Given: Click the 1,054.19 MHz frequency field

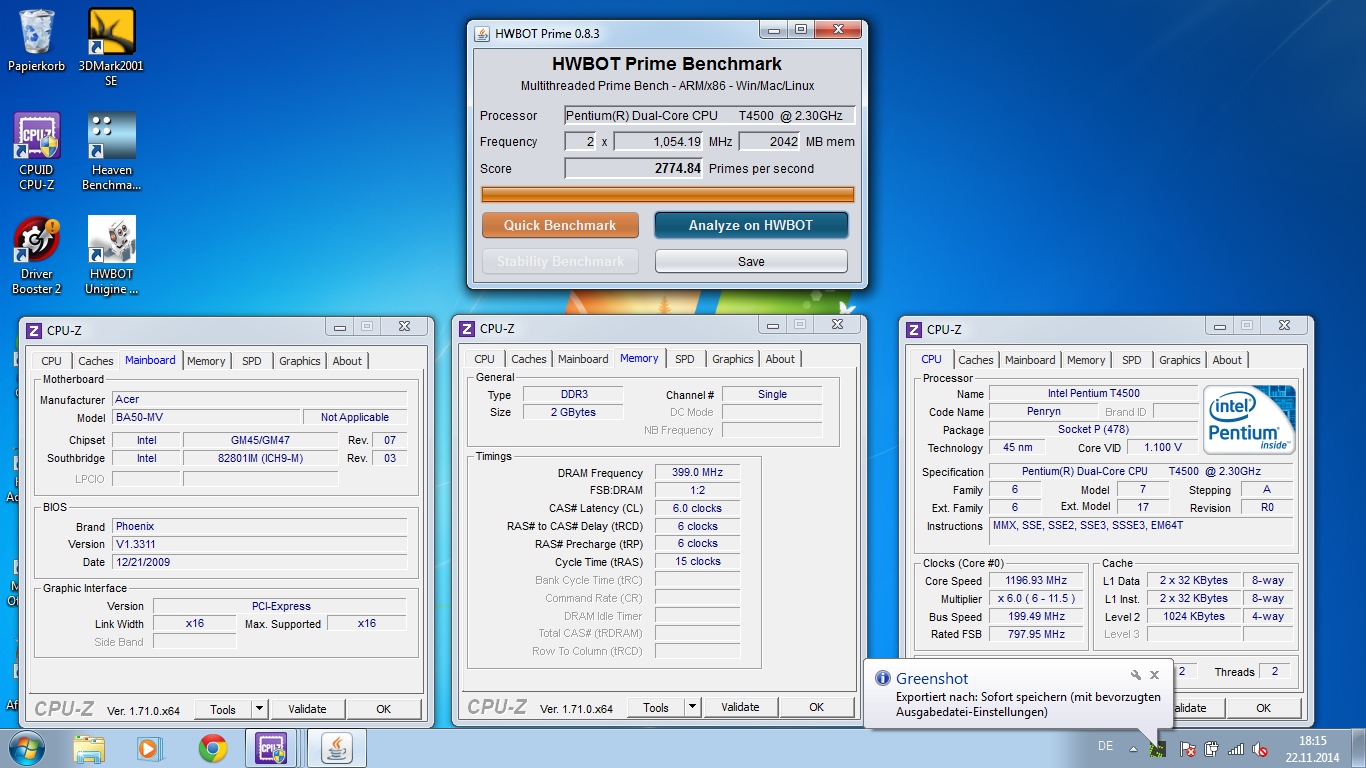Looking at the screenshot, I should (x=659, y=142).
